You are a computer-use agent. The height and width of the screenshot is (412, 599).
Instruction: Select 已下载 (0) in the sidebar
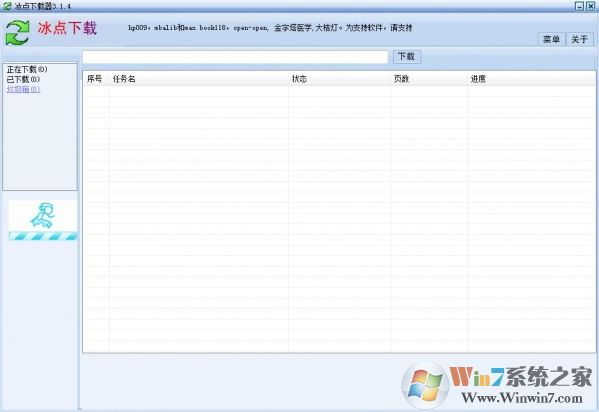(x=23, y=79)
